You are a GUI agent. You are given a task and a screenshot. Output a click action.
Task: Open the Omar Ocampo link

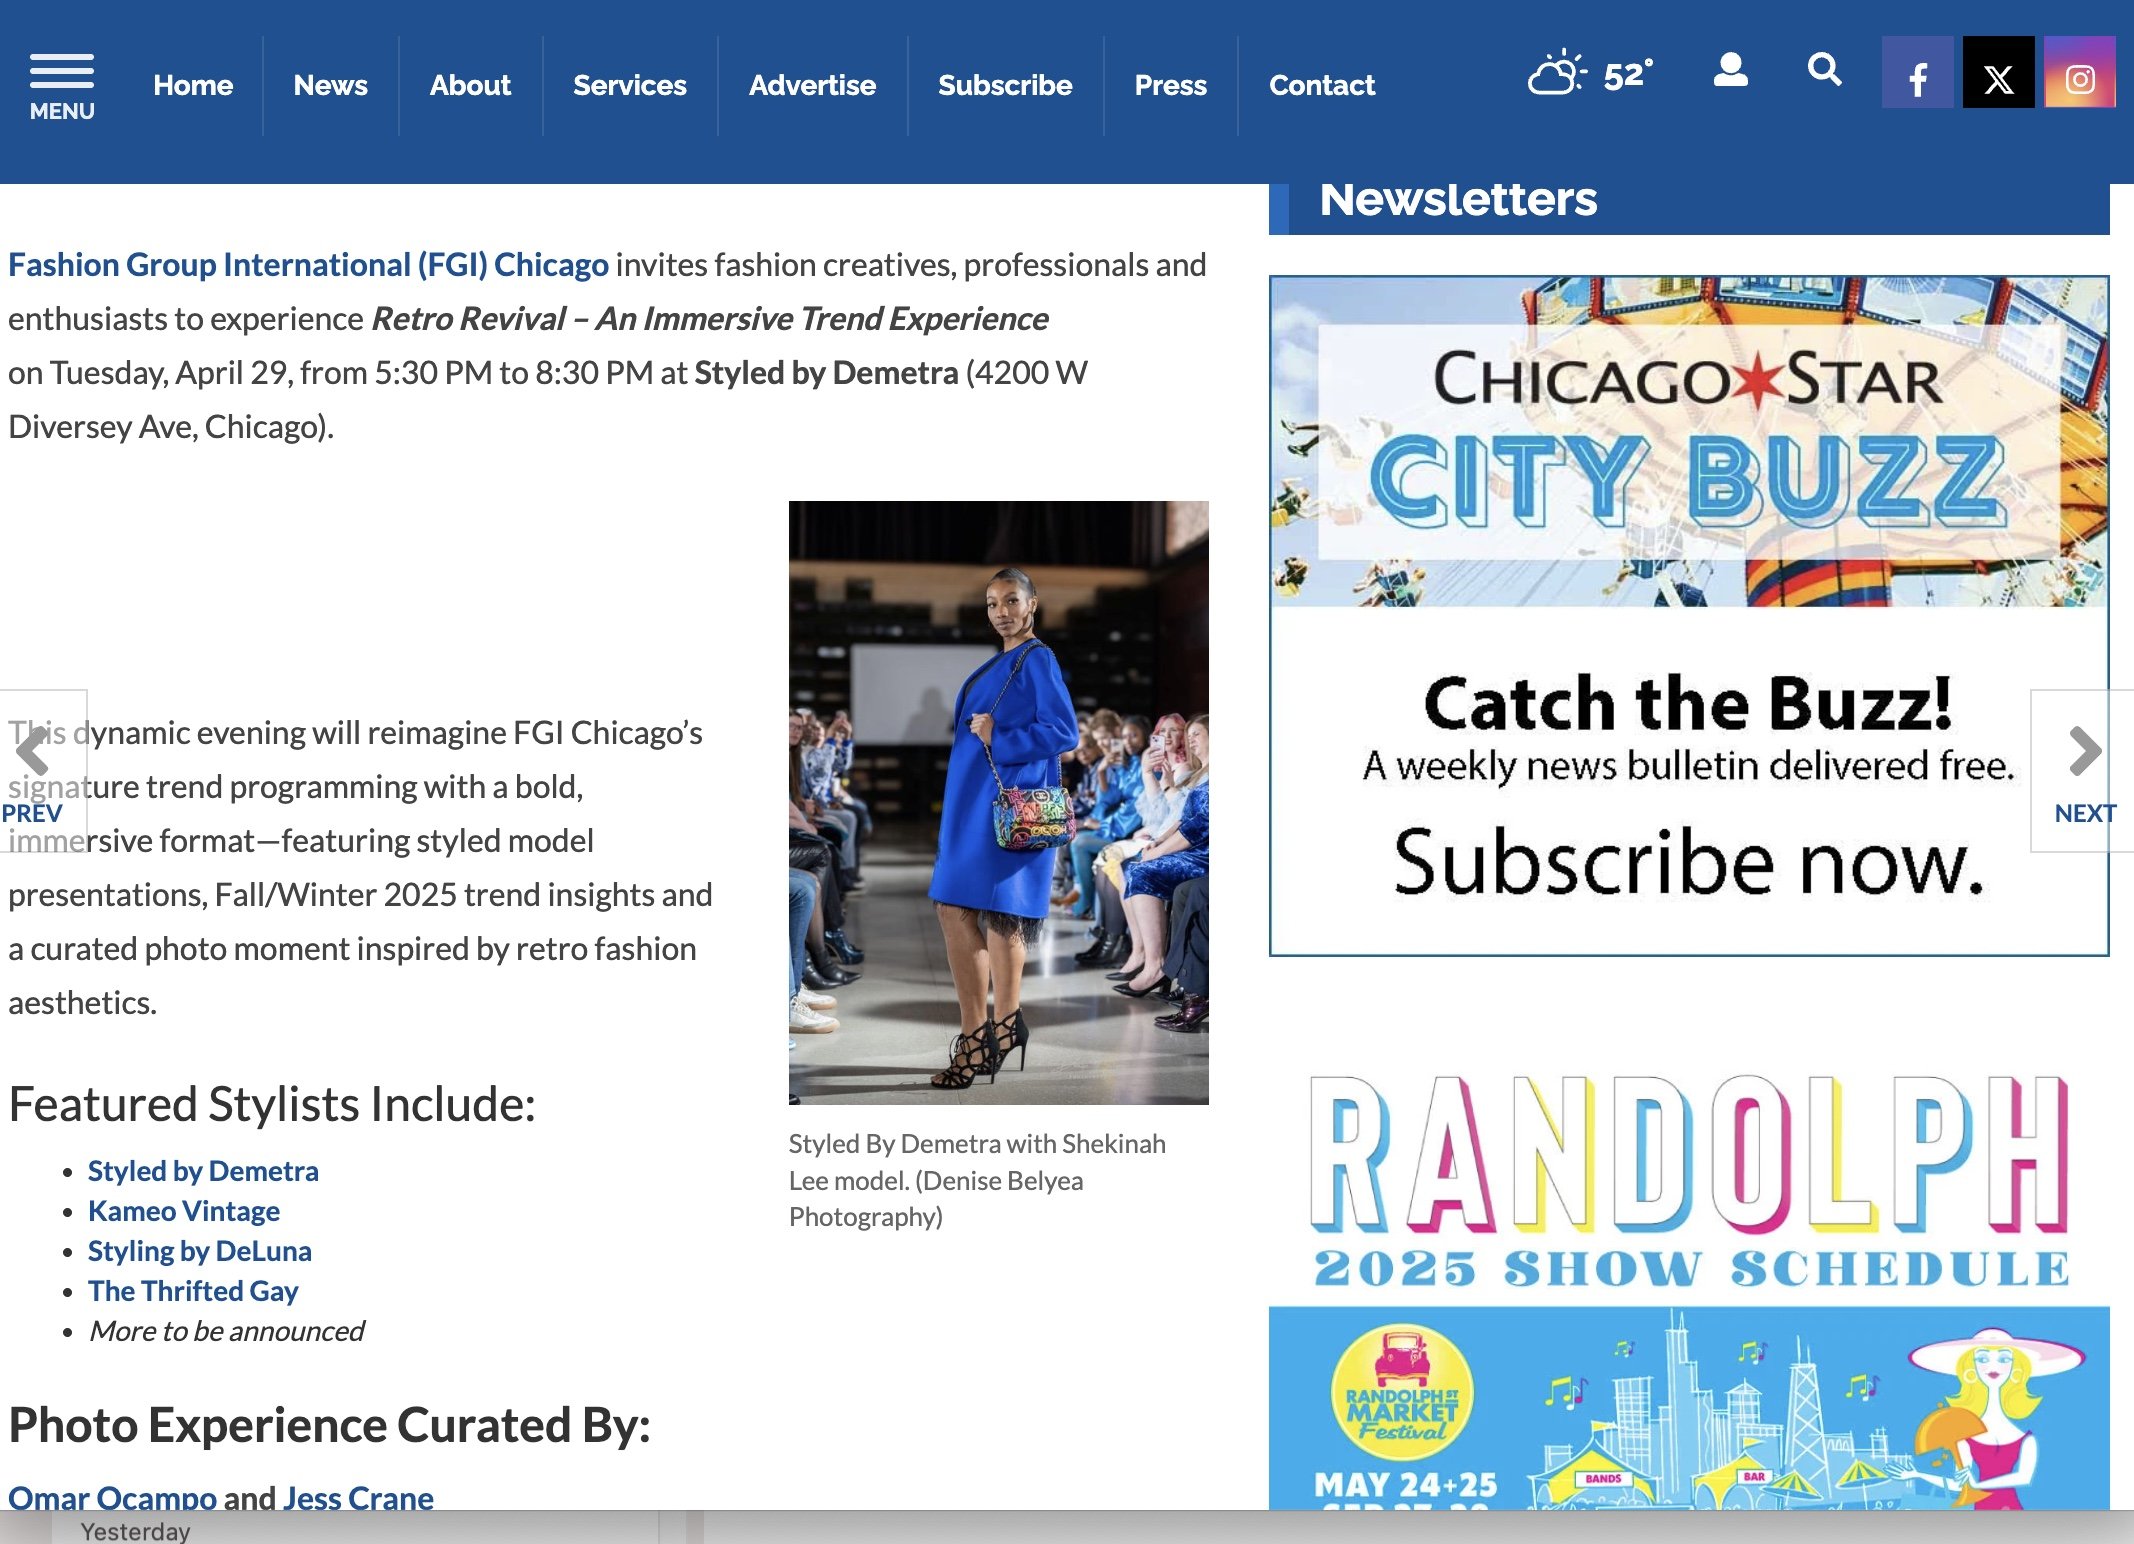(x=112, y=1497)
